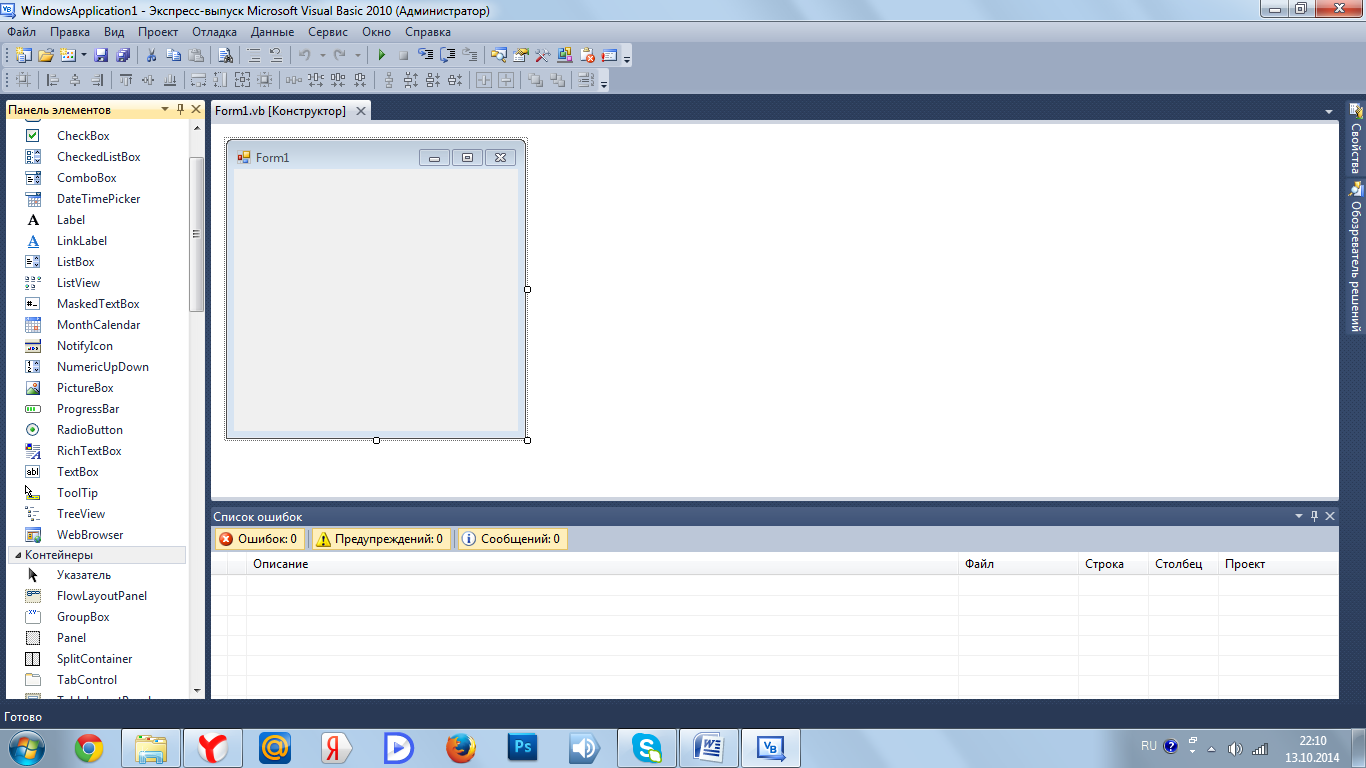1366x768 pixels.
Task: Click the Make Same Size icon
Action: pyautogui.click(x=242, y=80)
